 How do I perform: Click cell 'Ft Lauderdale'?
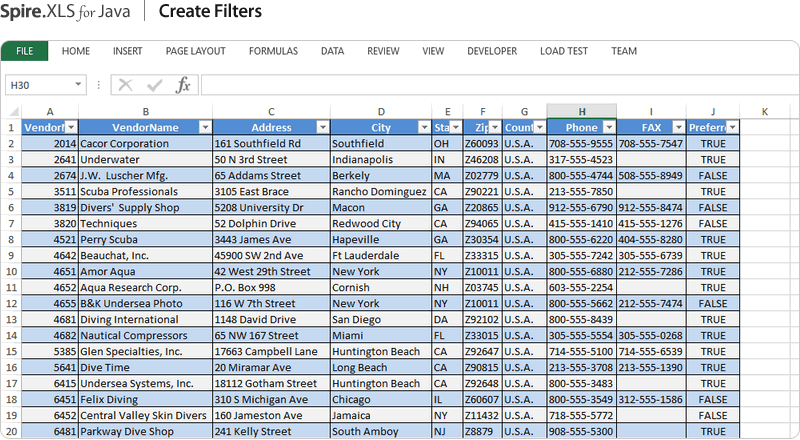click(x=381, y=255)
